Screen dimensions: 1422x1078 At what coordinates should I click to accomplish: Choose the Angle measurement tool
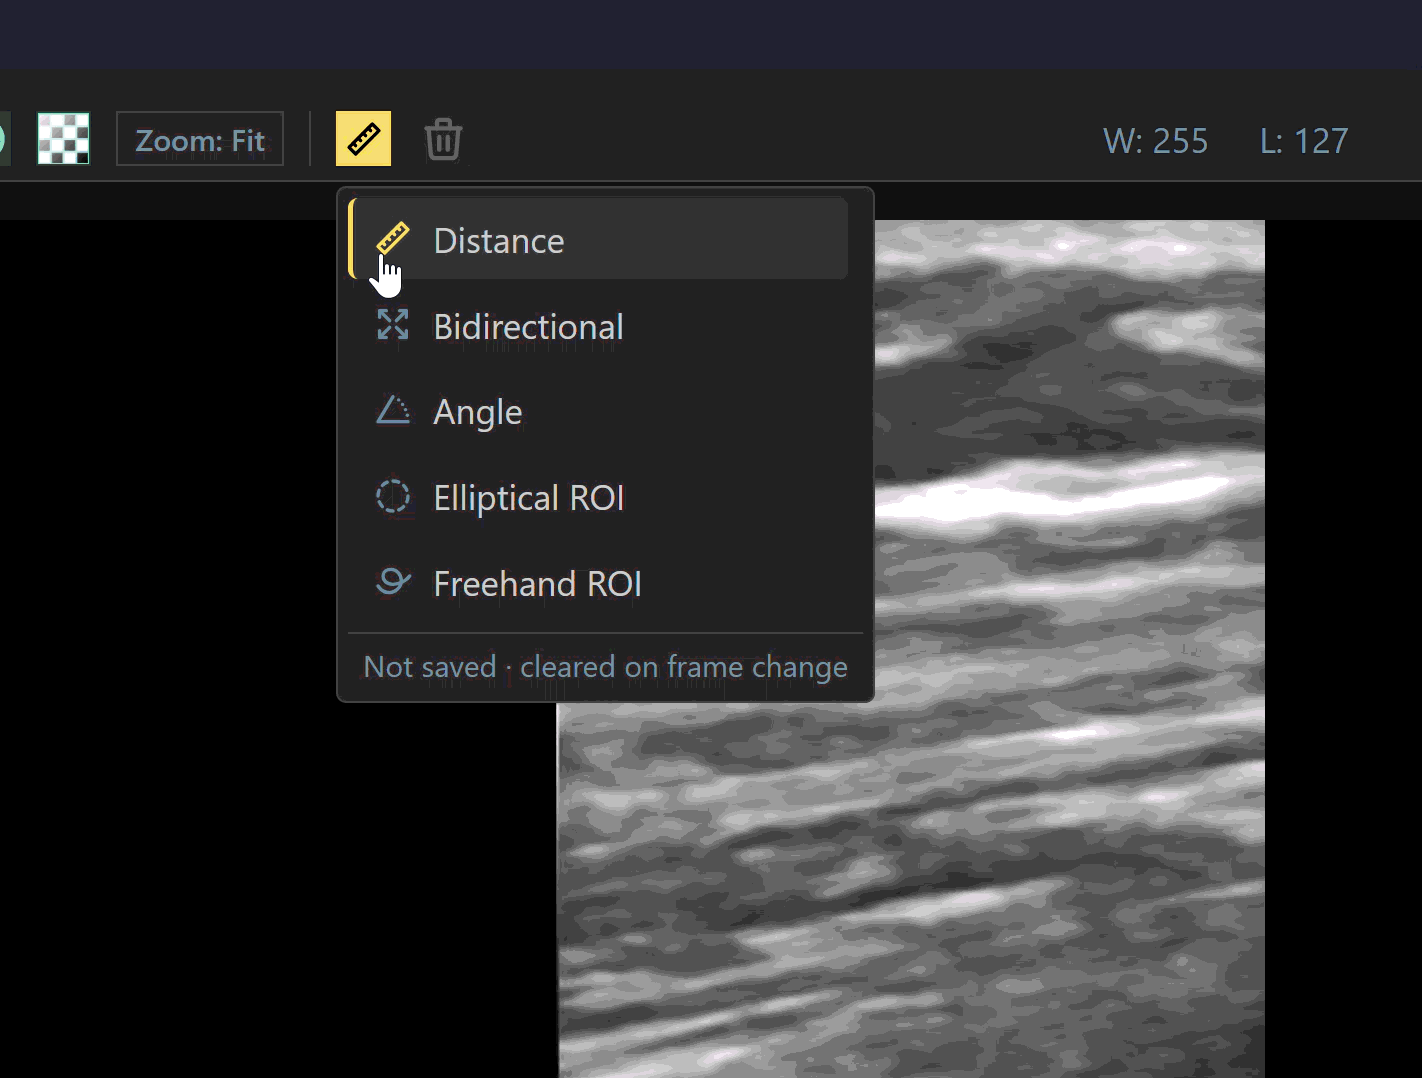coord(598,411)
